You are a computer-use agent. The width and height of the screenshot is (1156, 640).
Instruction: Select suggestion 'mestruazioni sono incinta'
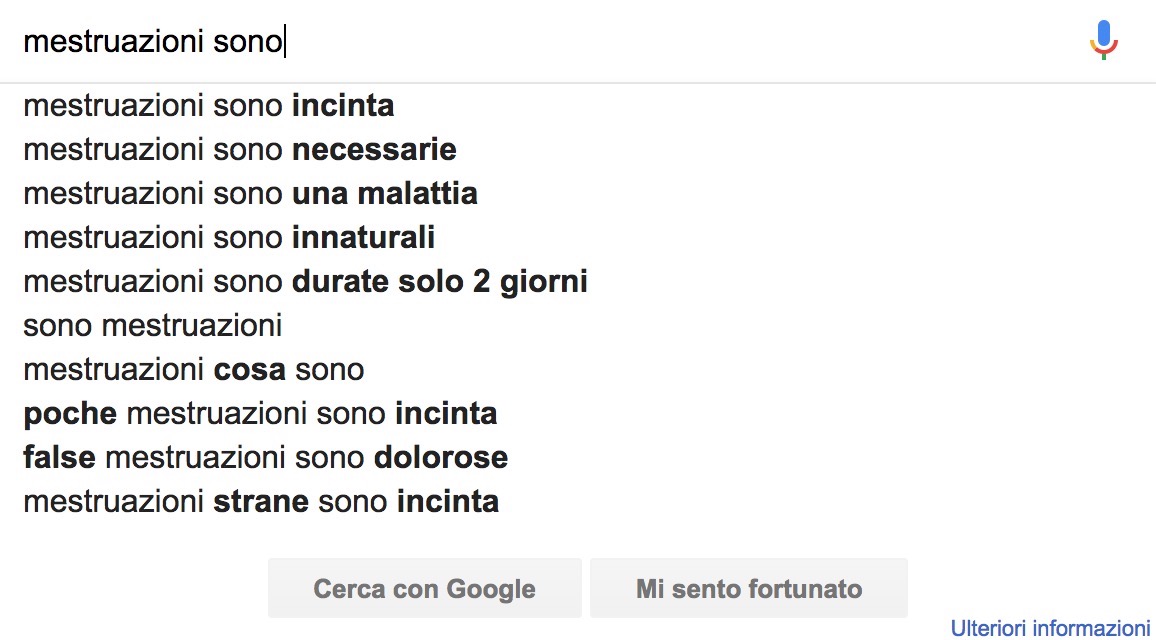[x=209, y=105]
